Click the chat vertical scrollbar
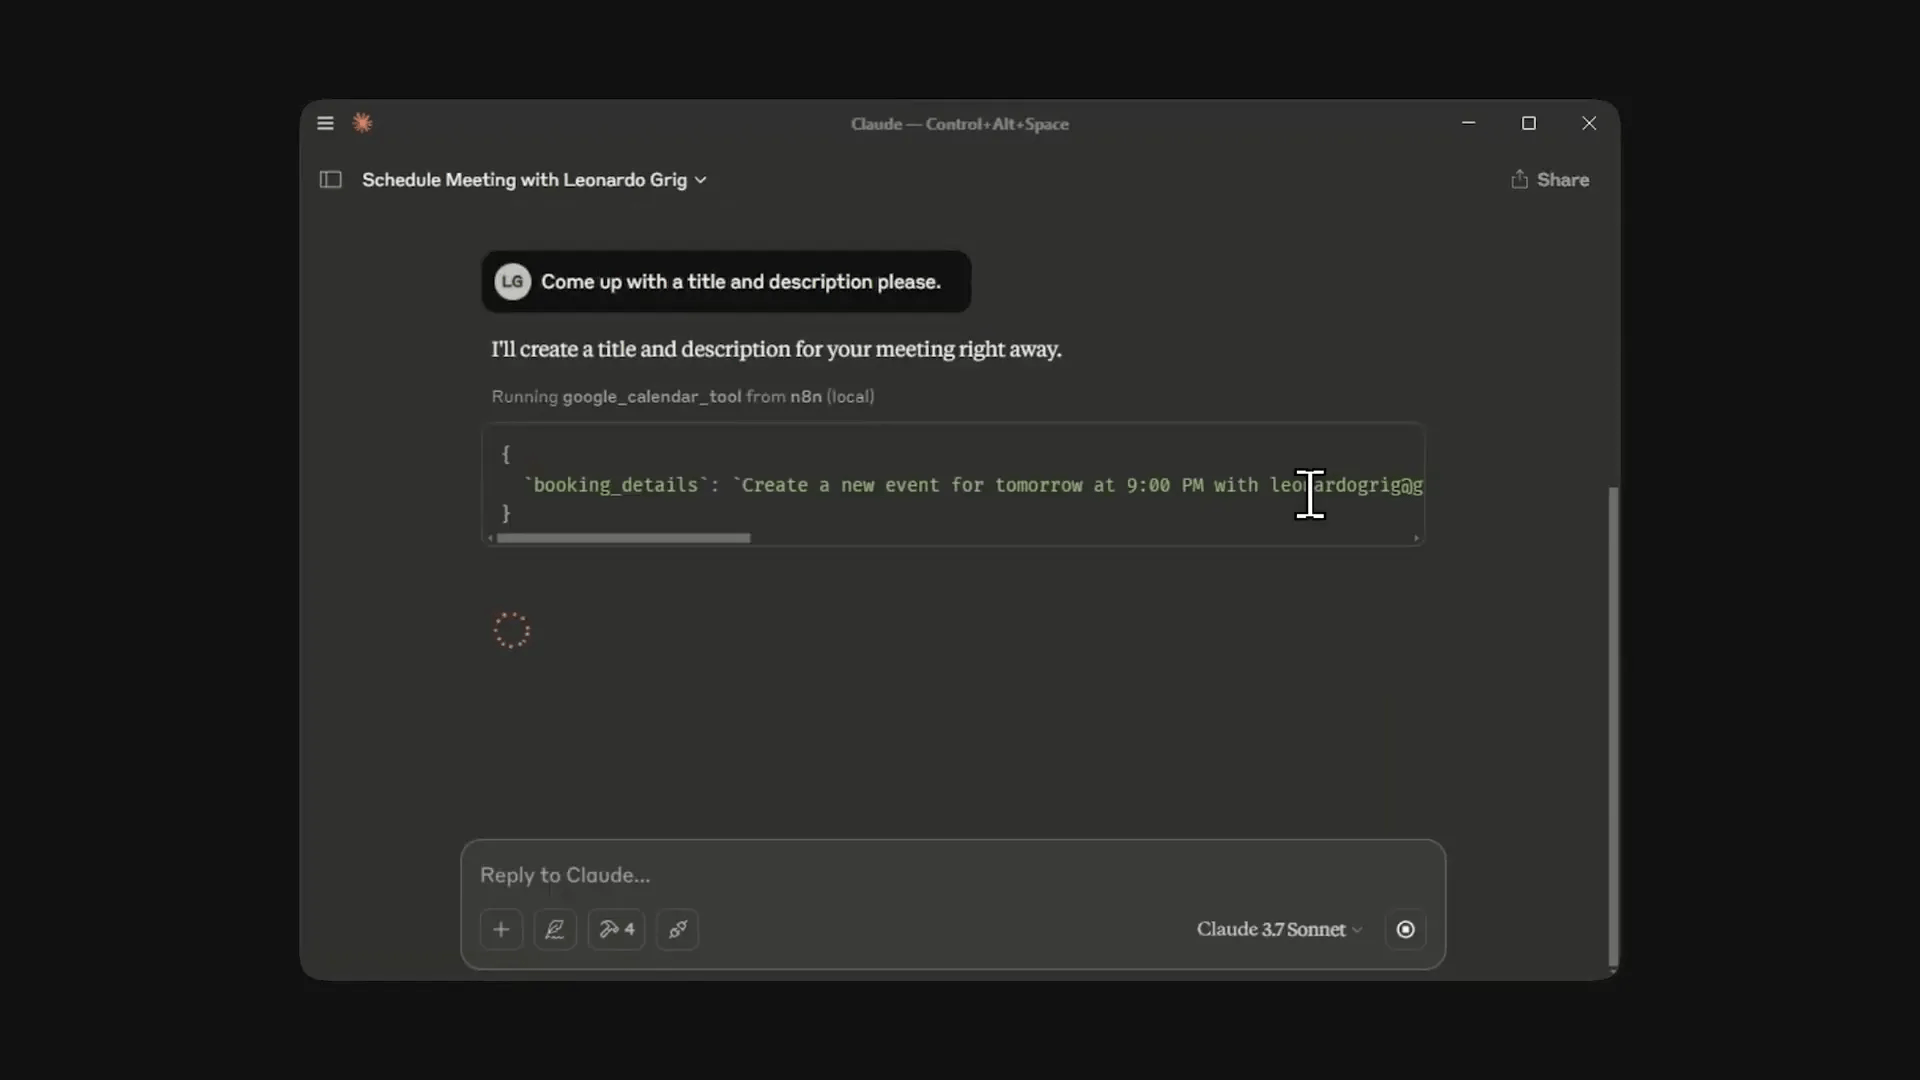 (x=1612, y=726)
